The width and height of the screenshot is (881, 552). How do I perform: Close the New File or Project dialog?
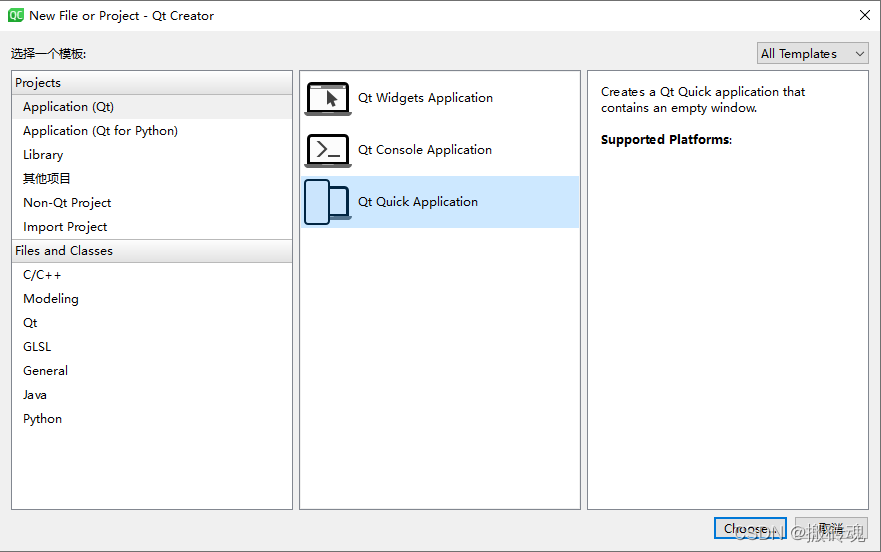[x=865, y=15]
